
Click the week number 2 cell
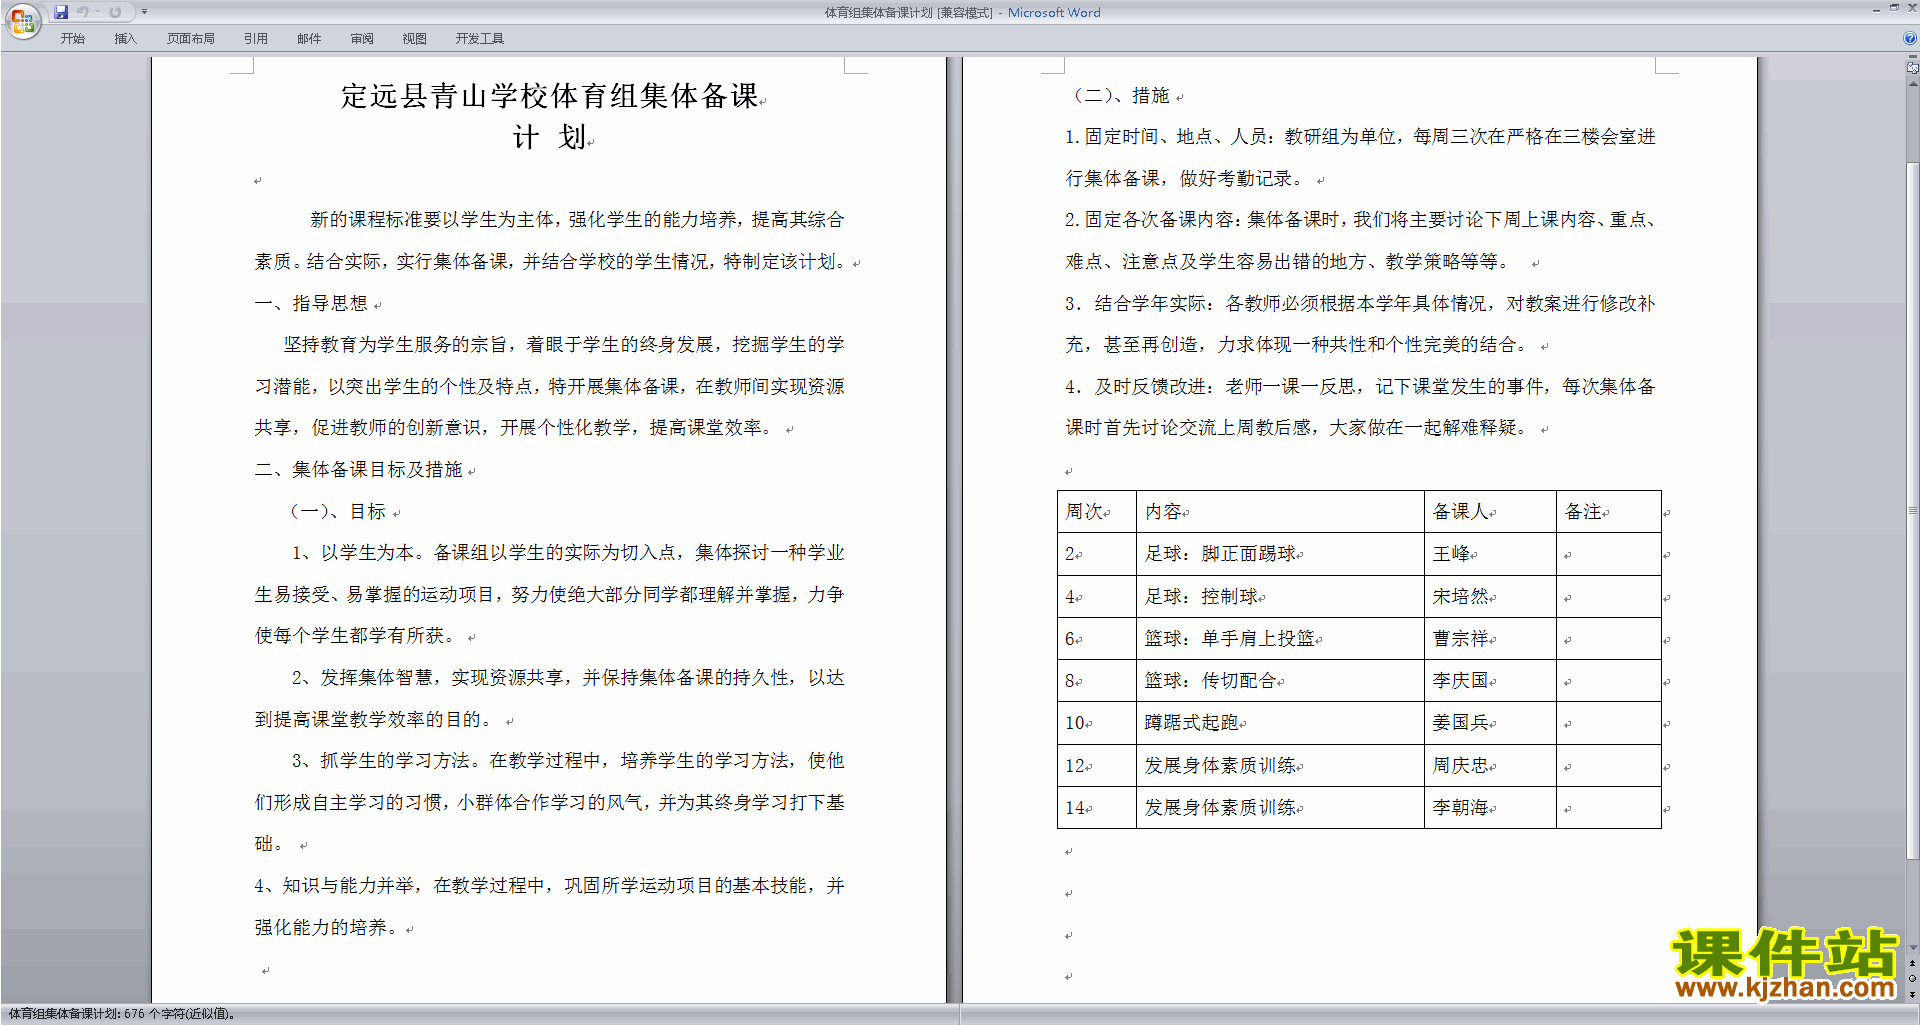(1096, 553)
